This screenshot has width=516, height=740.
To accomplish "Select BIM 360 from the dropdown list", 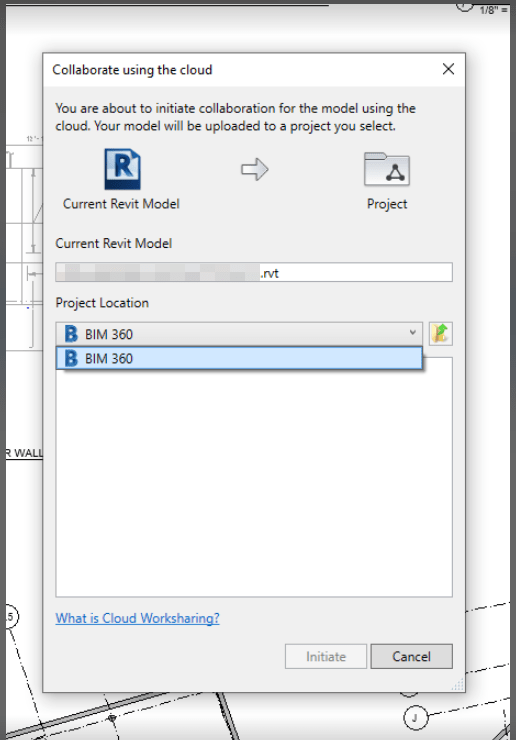I will (x=239, y=358).
